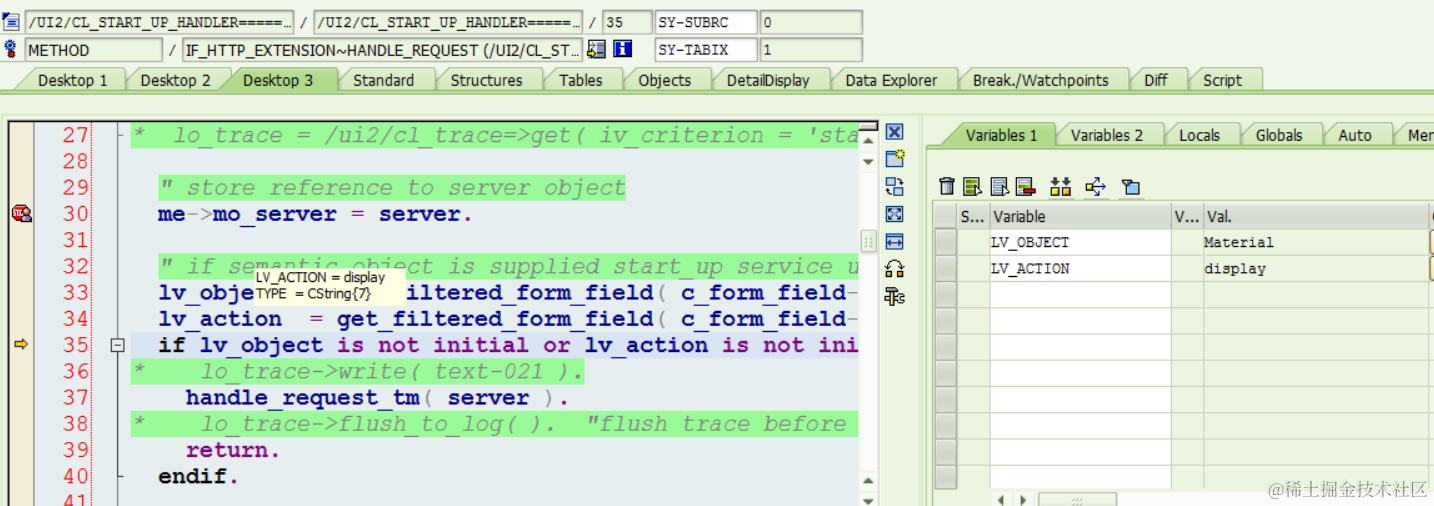Click the New Tool icon beside the editor
1434x506 pixels.
pyautogui.click(x=895, y=159)
